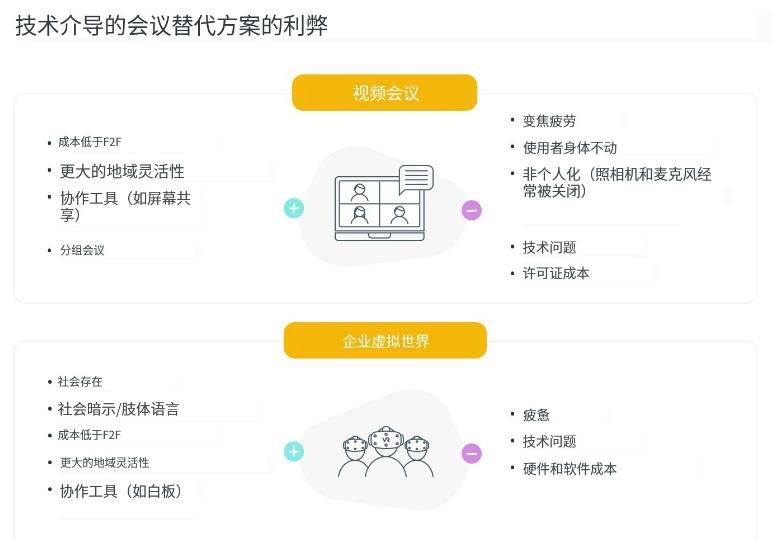Click the 非个人化 bullet about cameras and microphones
775x539 pixels.
(616, 182)
